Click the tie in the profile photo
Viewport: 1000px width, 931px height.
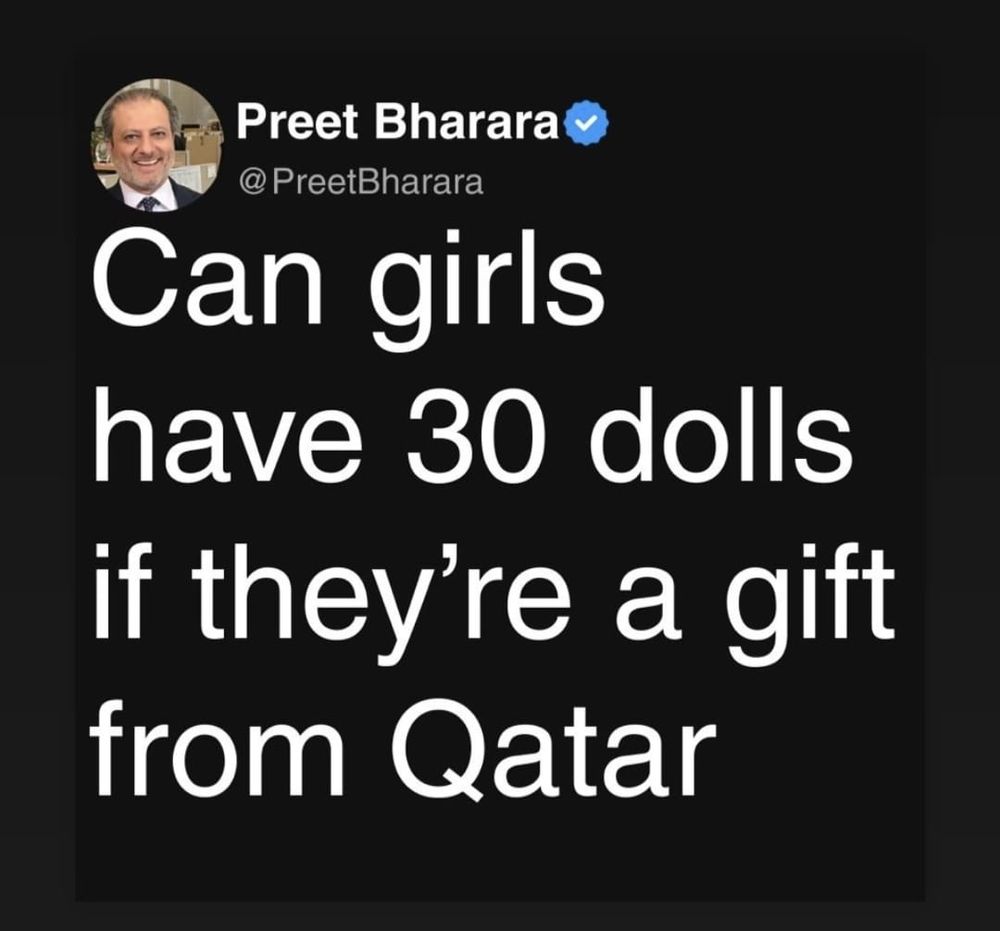click(149, 204)
